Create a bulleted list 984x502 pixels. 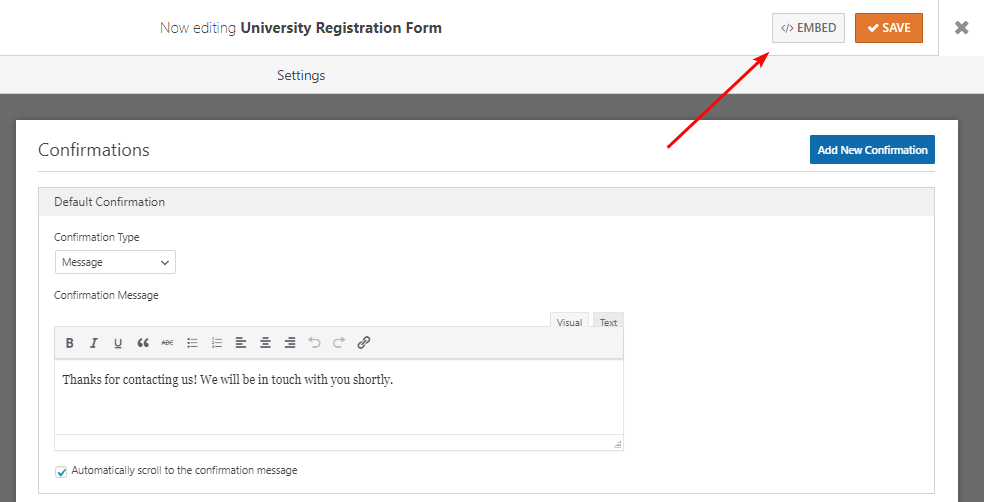pyautogui.click(x=192, y=343)
